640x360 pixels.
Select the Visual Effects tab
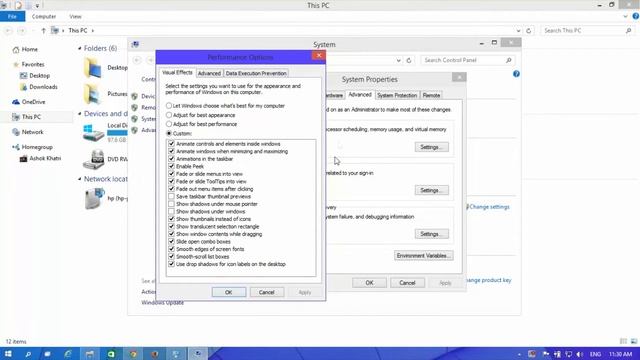[x=177, y=73]
